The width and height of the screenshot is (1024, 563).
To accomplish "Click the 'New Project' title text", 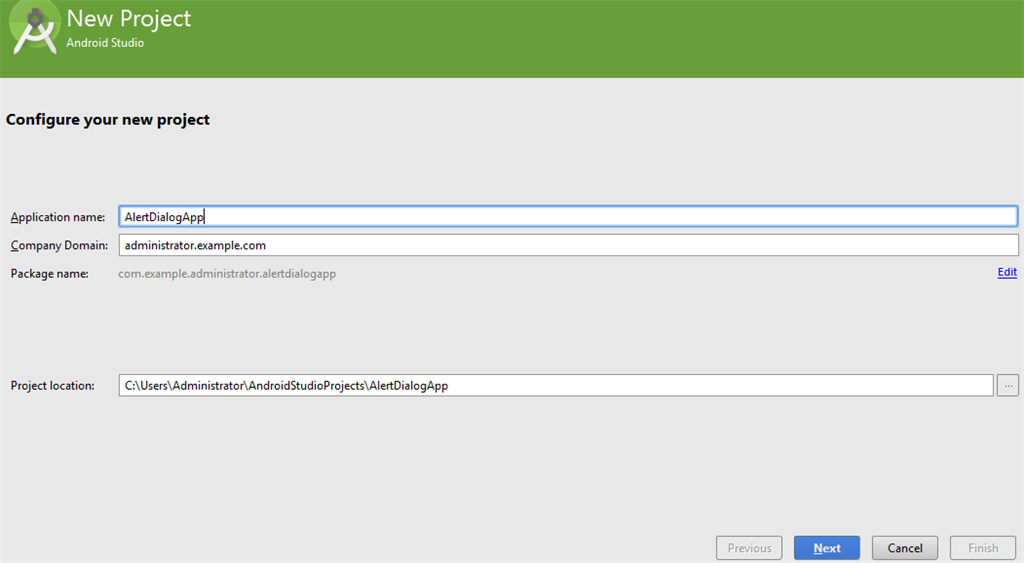I will (x=129, y=18).
